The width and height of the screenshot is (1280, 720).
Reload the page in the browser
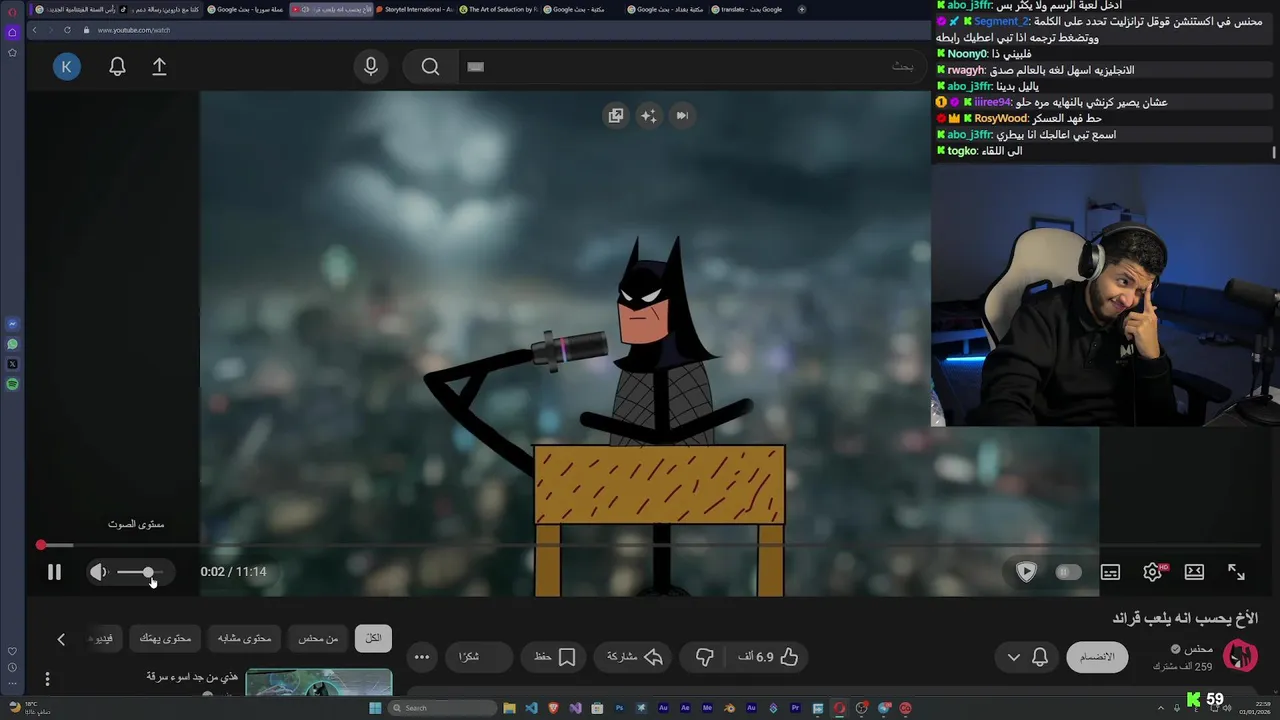(x=67, y=30)
